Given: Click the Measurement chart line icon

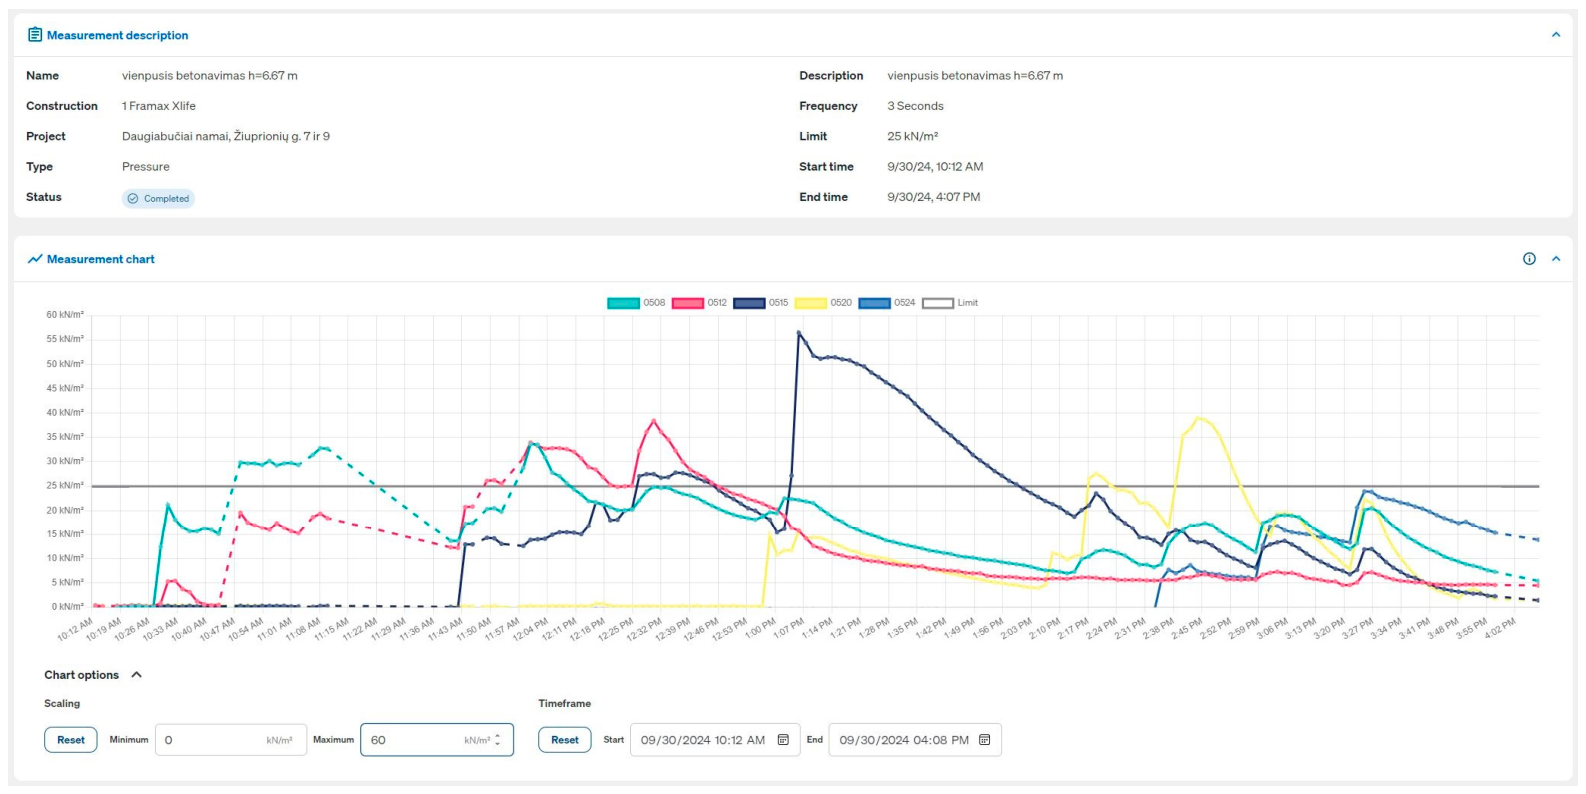Looking at the screenshot, I should [35, 259].
